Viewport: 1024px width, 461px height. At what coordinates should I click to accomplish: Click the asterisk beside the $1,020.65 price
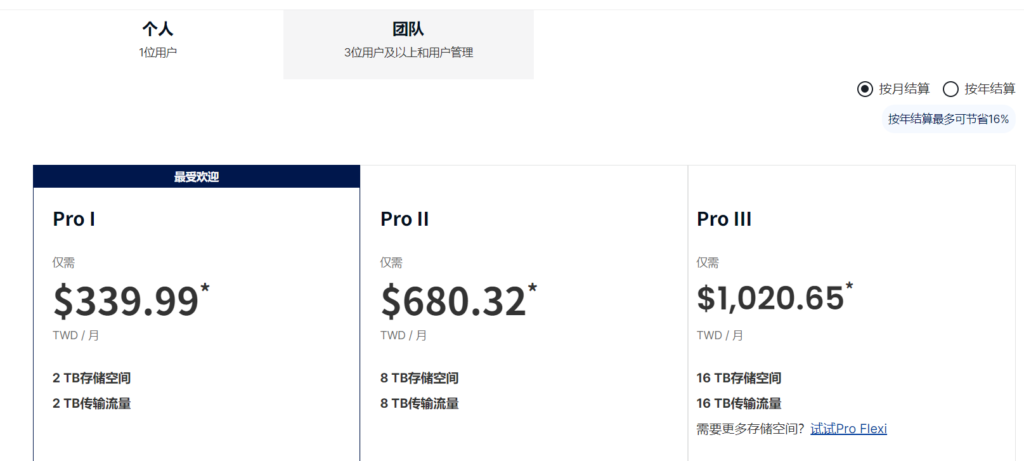(849, 287)
